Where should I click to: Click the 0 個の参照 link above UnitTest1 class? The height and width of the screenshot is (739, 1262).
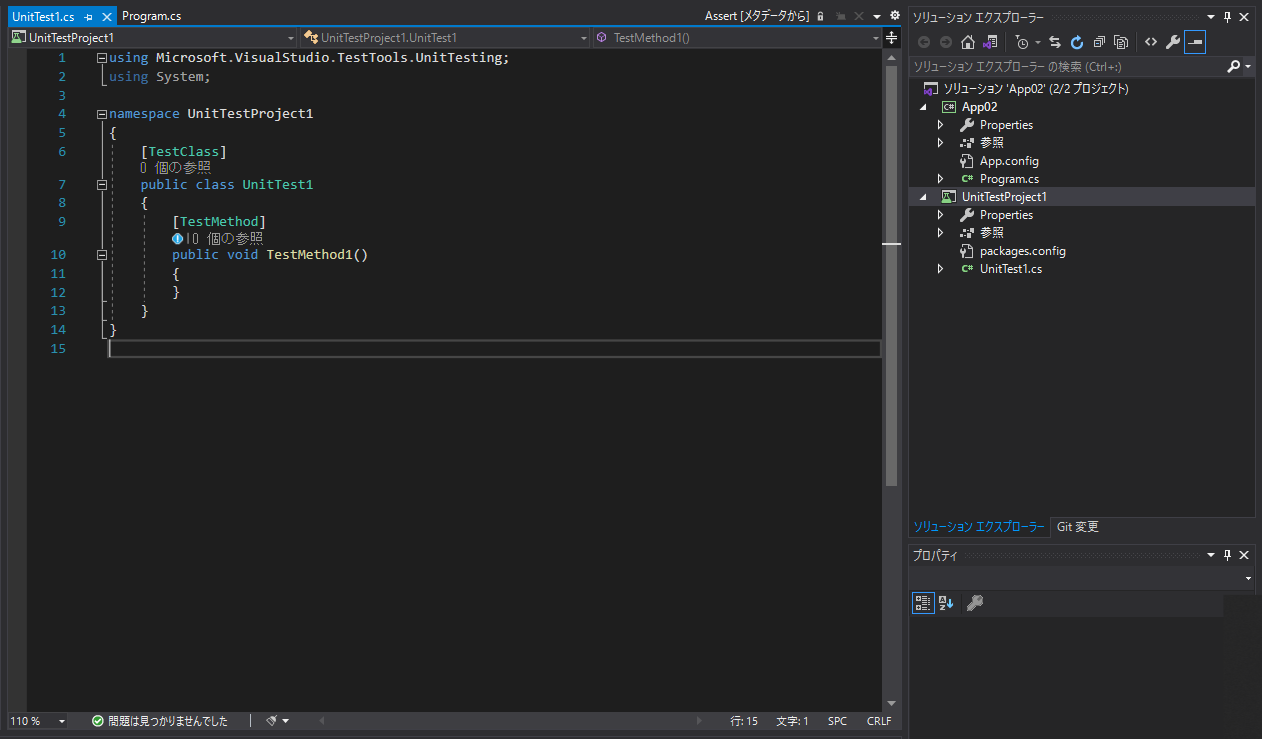[176, 168]
